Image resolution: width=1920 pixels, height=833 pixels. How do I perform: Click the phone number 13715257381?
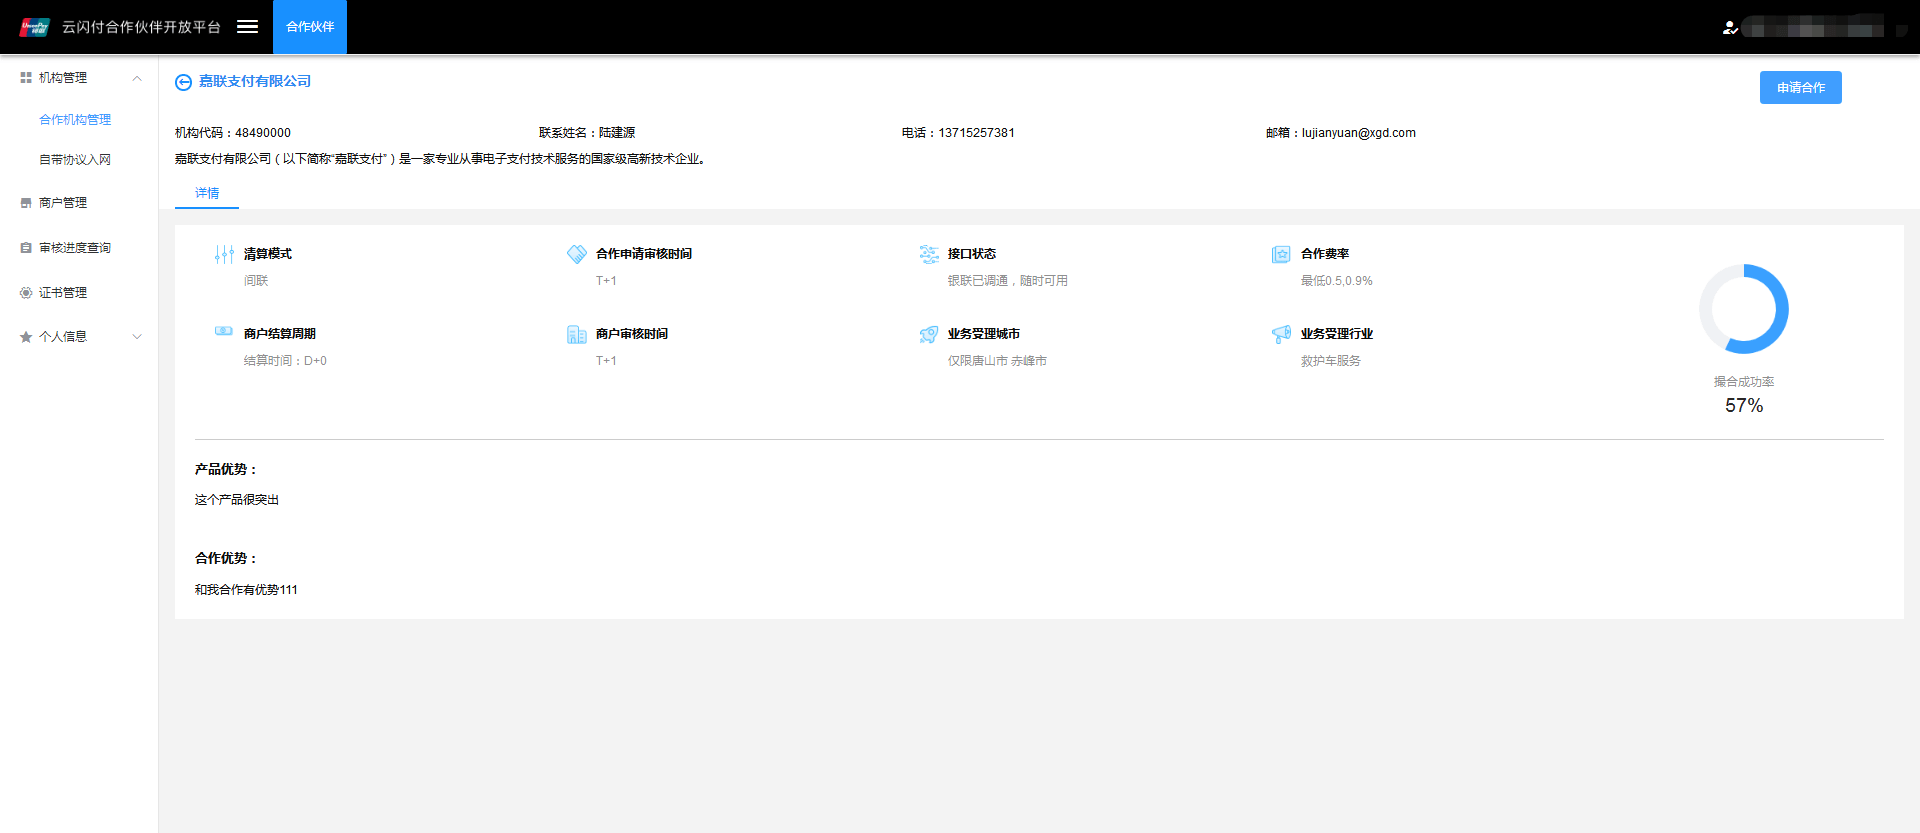(x=976, y=133)
